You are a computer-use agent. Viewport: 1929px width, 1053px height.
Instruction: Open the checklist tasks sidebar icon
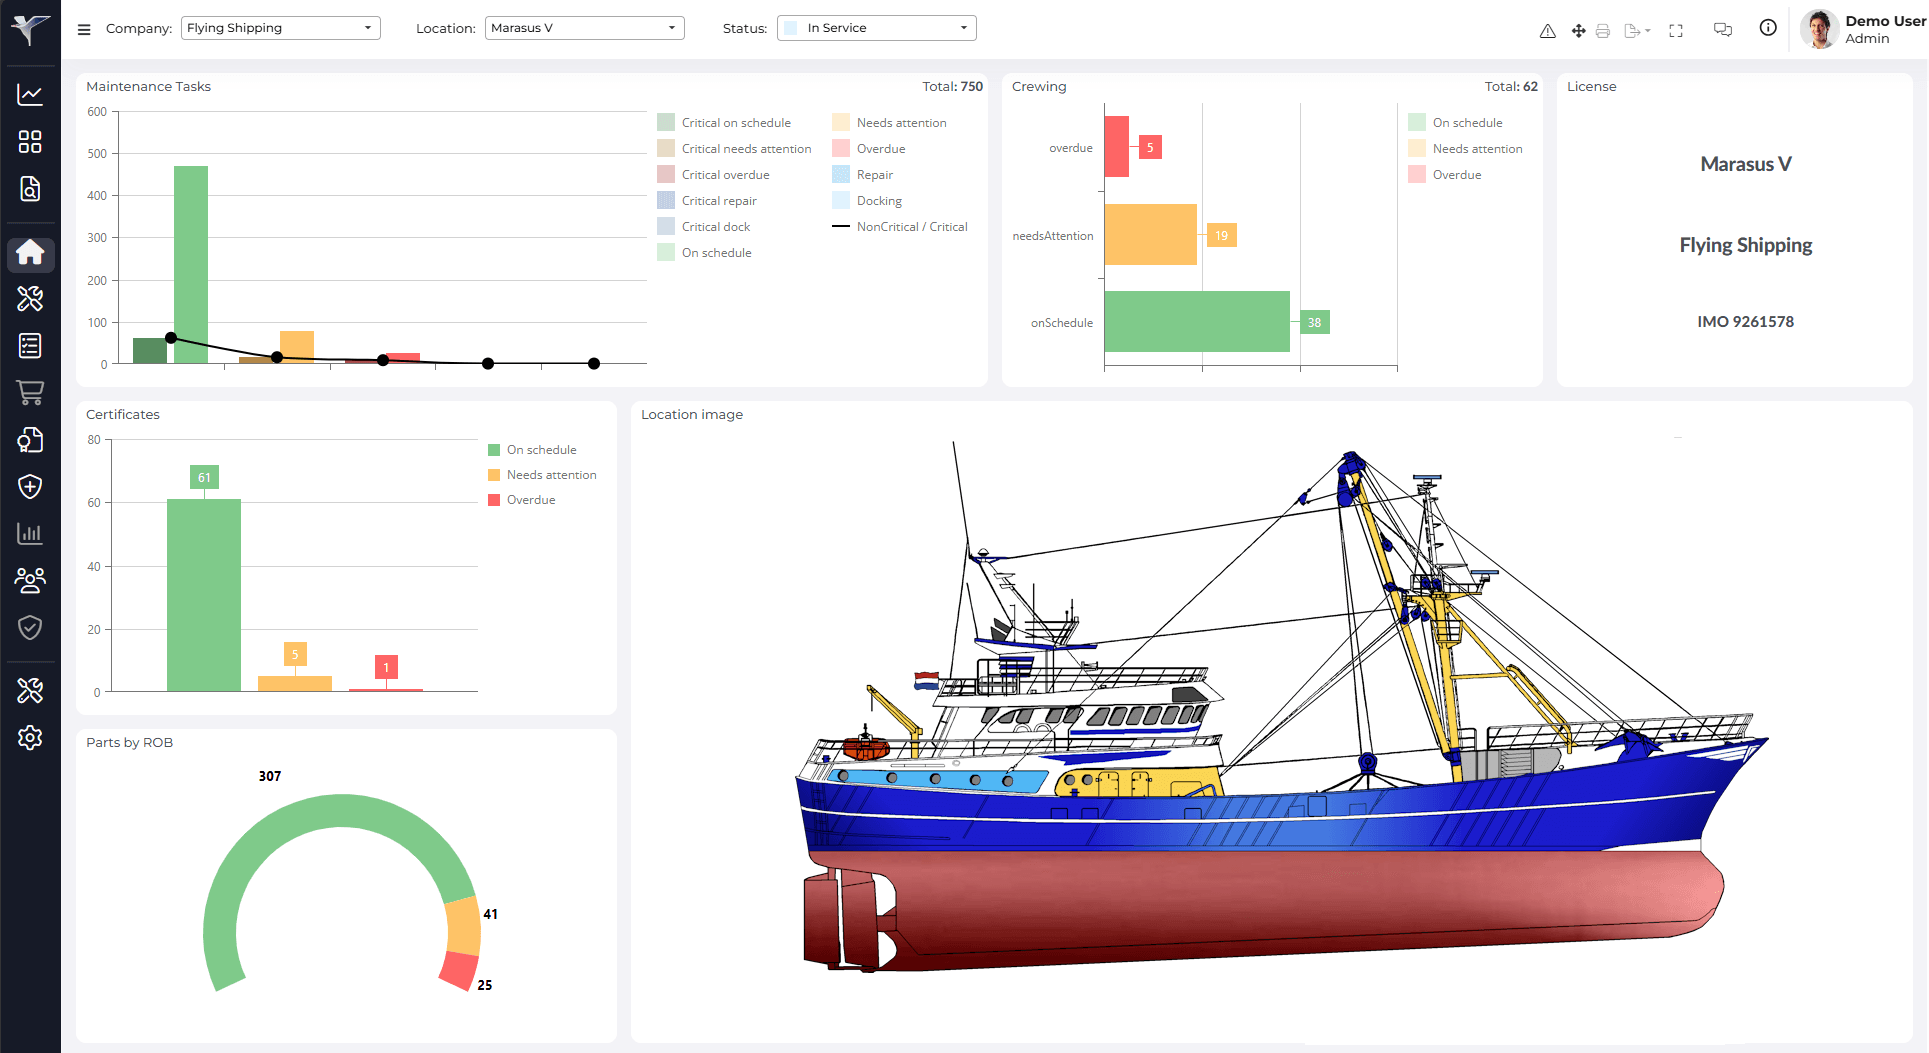(x=30, y=346)
